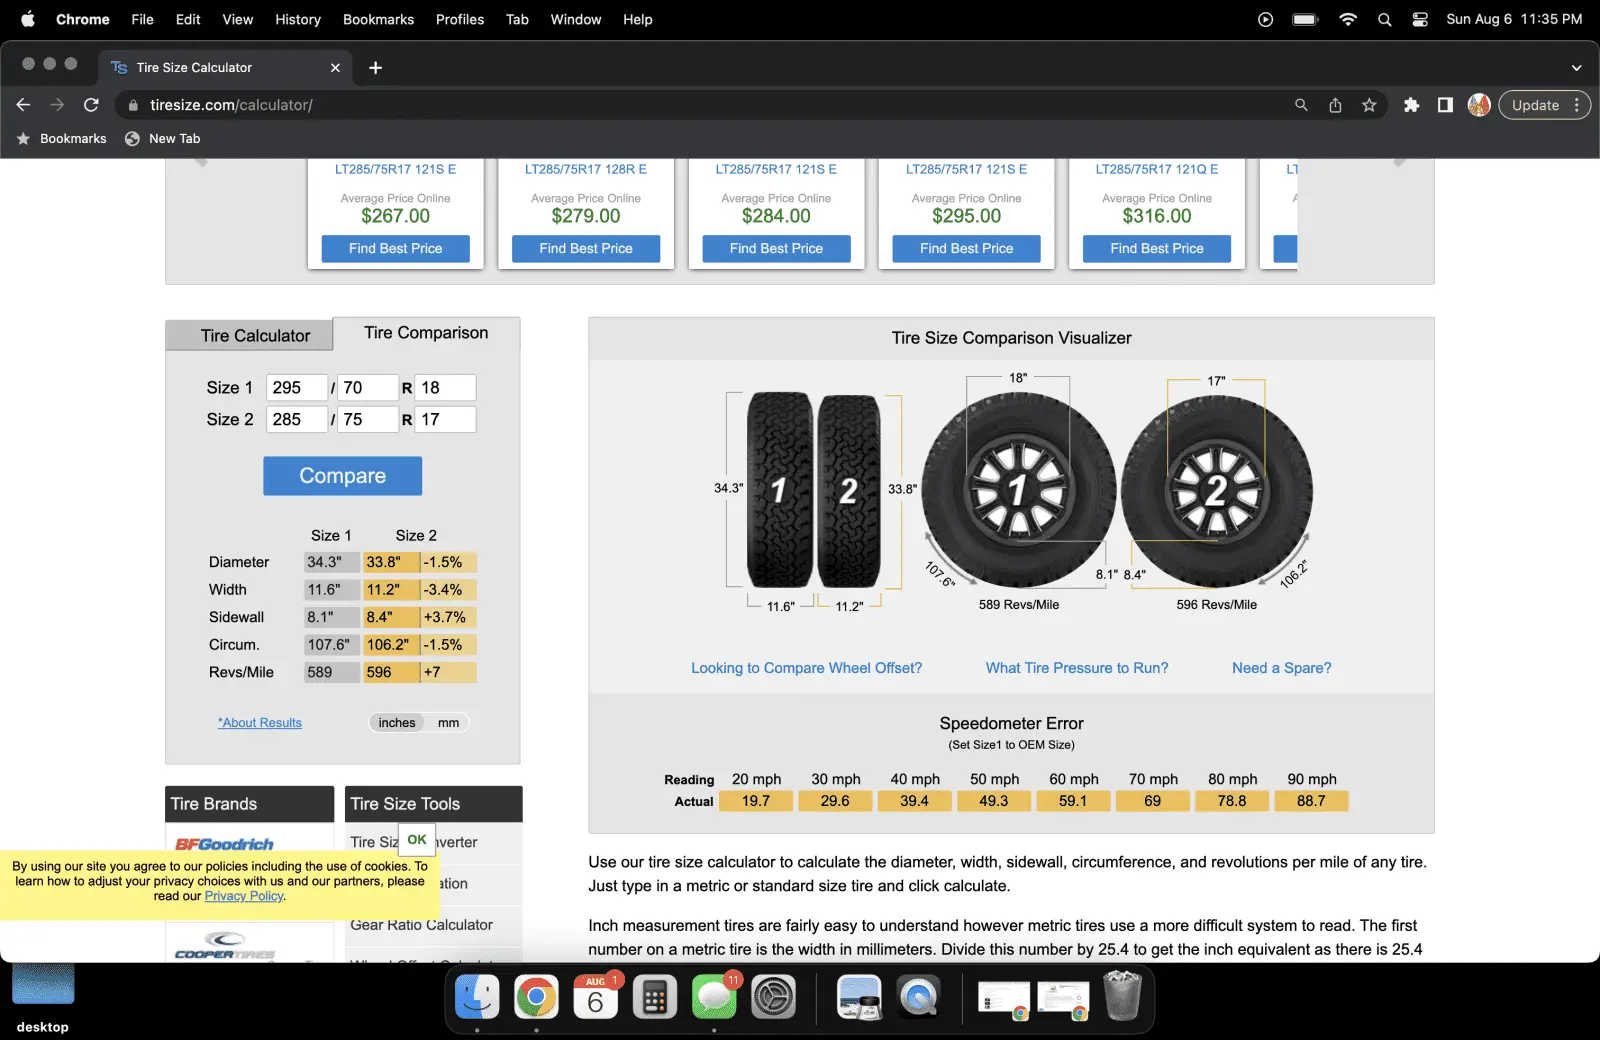This screenshot has height=1040, width=1600.
Task: Click Size 2 width field 285
Action: [x=296, y=419]
